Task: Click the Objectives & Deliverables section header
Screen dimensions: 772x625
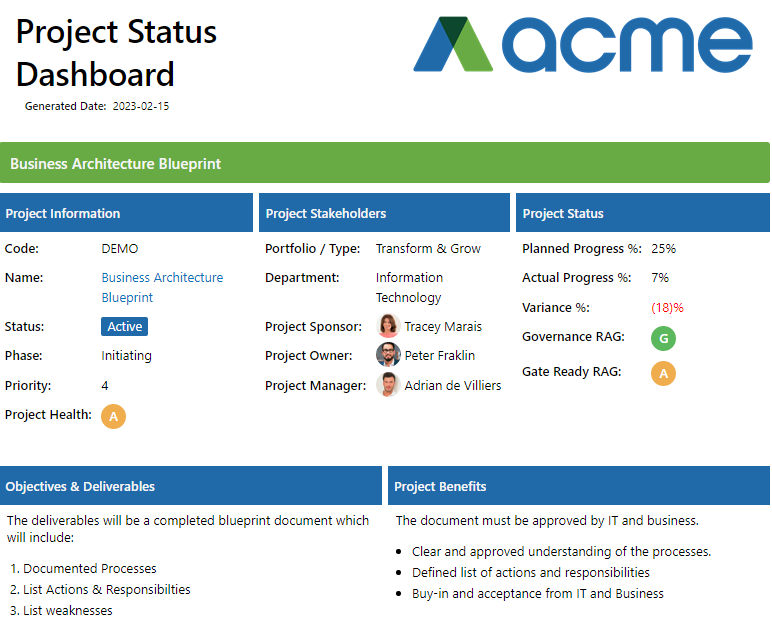Action: pyautogui.click(x=191, y=486)
